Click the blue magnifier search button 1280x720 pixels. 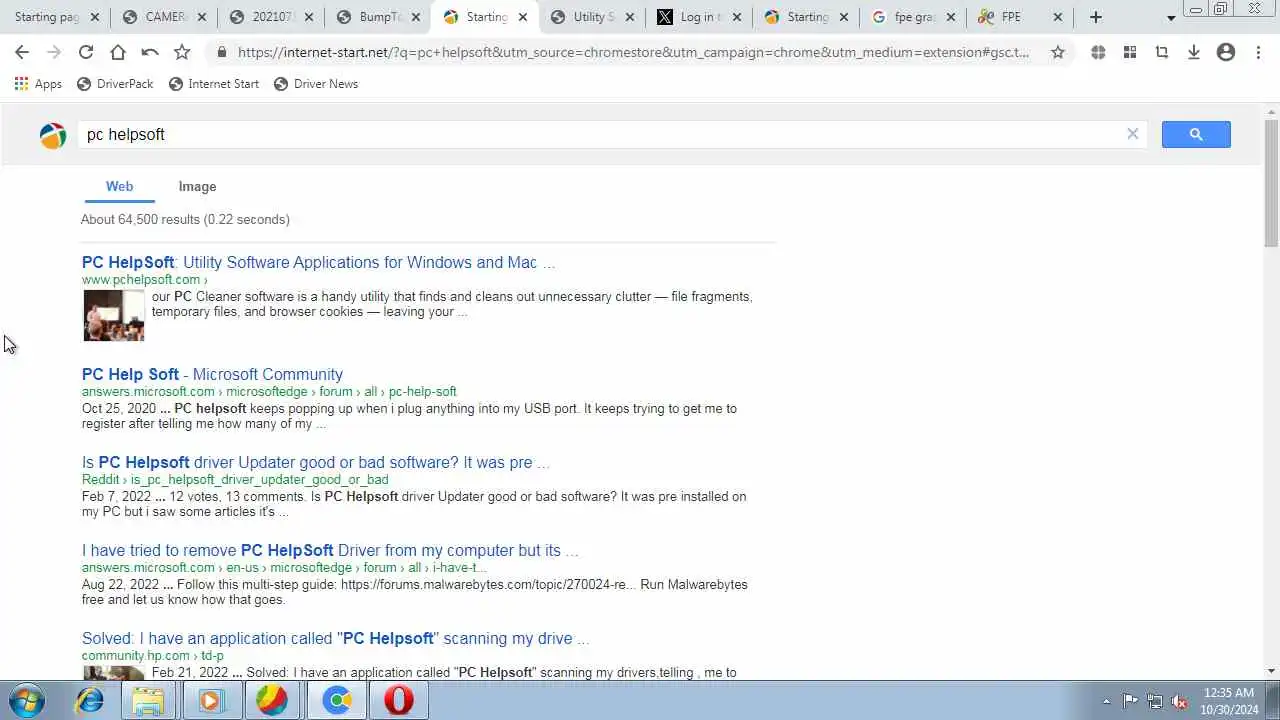pos(1196,134)
